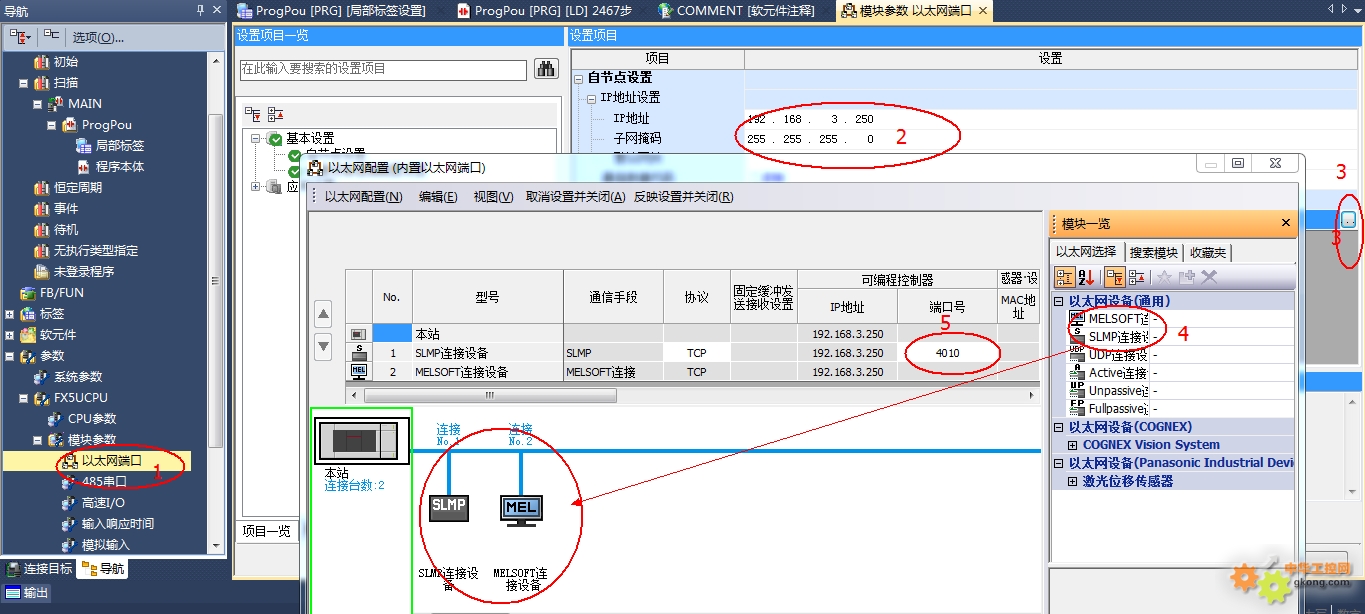Click the move-up arrow beside the device table
The width and height of the screenshot is (1365, 614).
pyautogui.click(x=323, y=314)
